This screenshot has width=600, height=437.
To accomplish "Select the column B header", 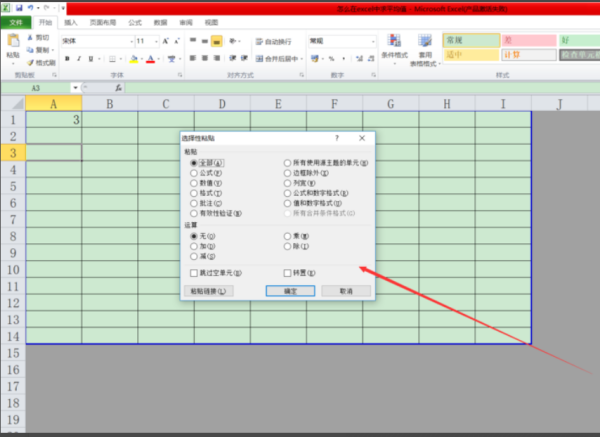I will pyautogui.click(x=110, y=104).
